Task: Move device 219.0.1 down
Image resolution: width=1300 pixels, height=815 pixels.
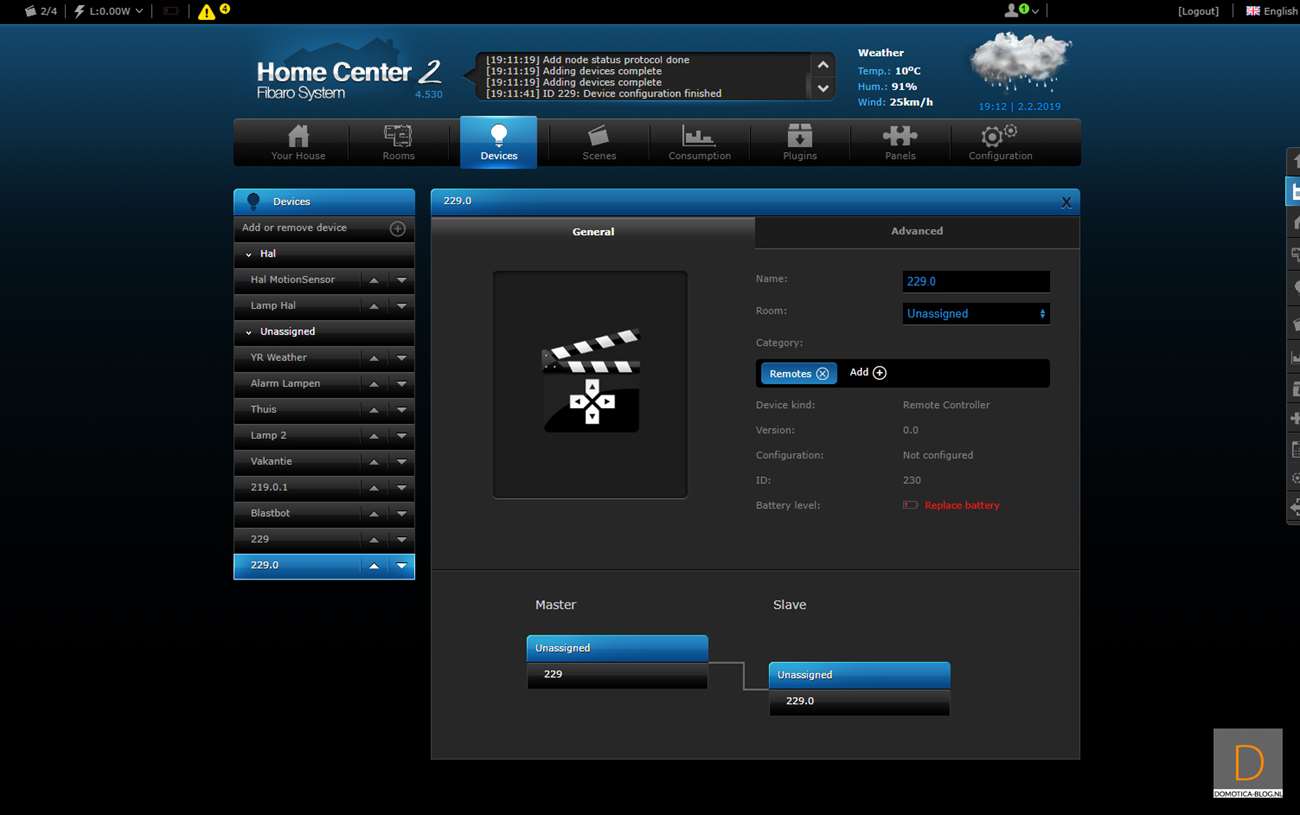Action: (x=402, y=488)
